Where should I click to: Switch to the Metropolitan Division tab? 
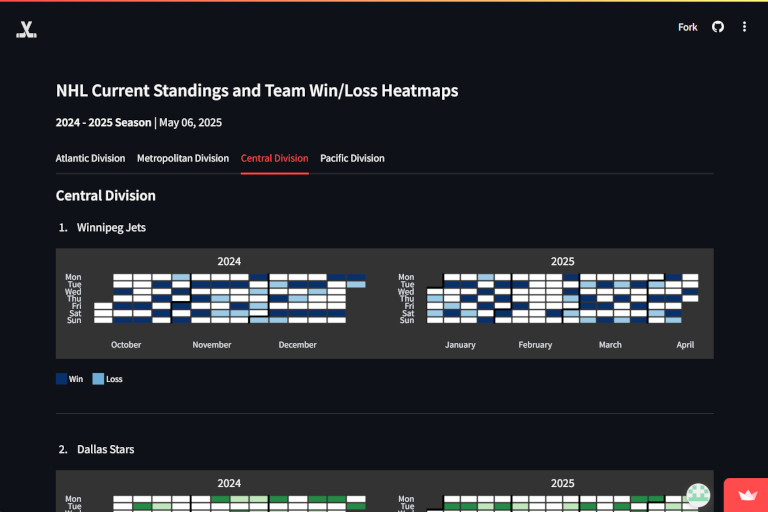[183, 158]
